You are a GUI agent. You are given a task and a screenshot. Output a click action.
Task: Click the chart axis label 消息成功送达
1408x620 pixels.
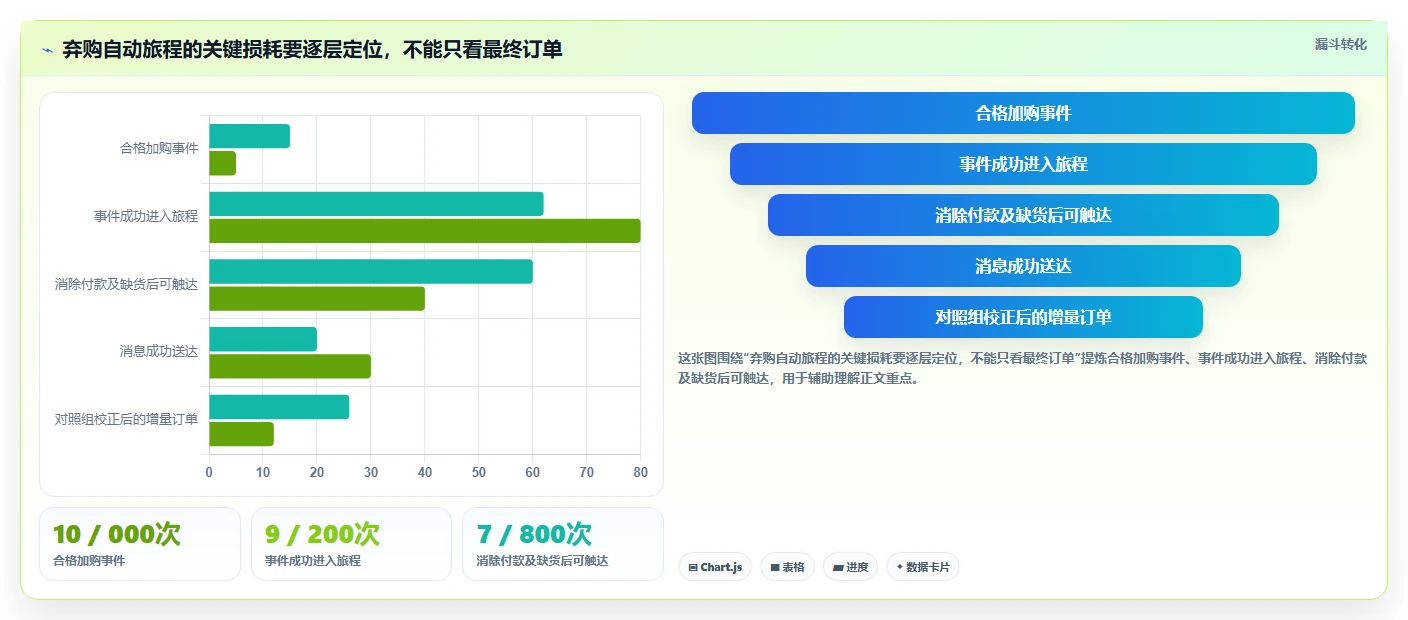point(159,352)
